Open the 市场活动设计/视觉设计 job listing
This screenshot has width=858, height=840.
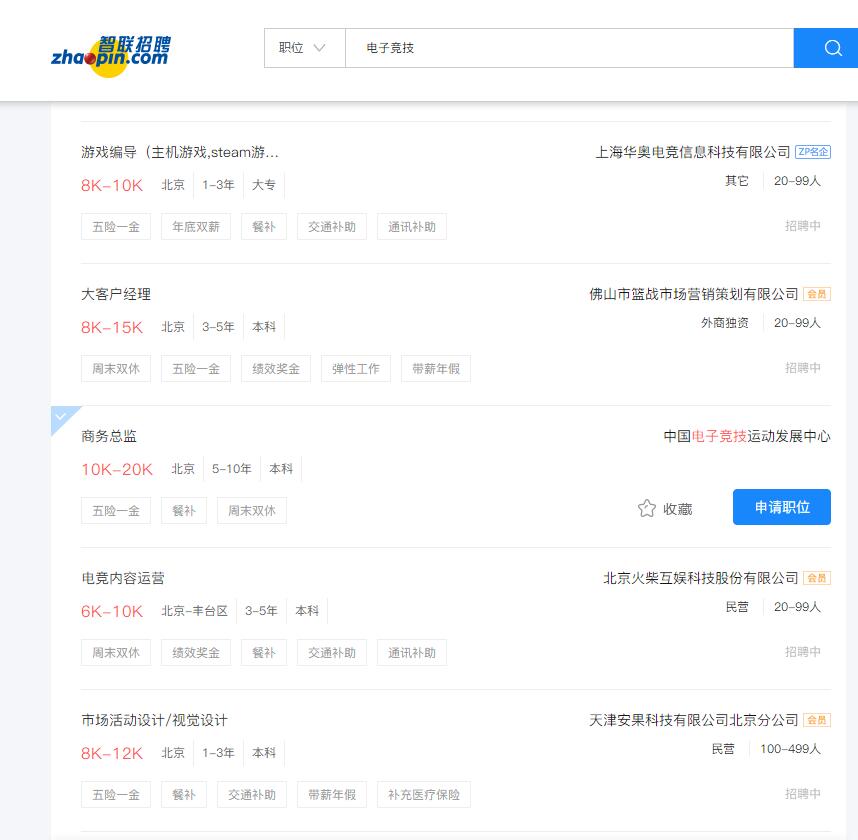(x=154, y=720)
